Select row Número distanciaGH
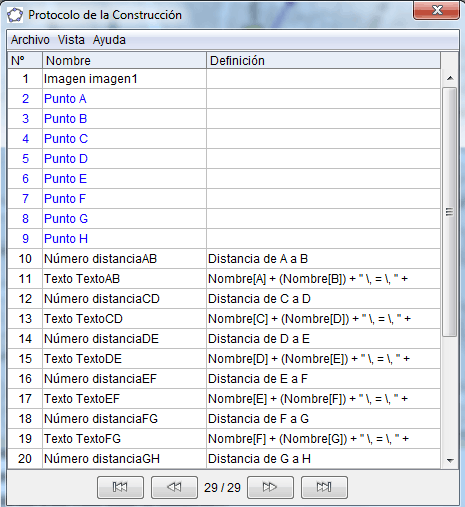Image resolution: width=465 pixels, height=507 pixels. coord(224,459)
